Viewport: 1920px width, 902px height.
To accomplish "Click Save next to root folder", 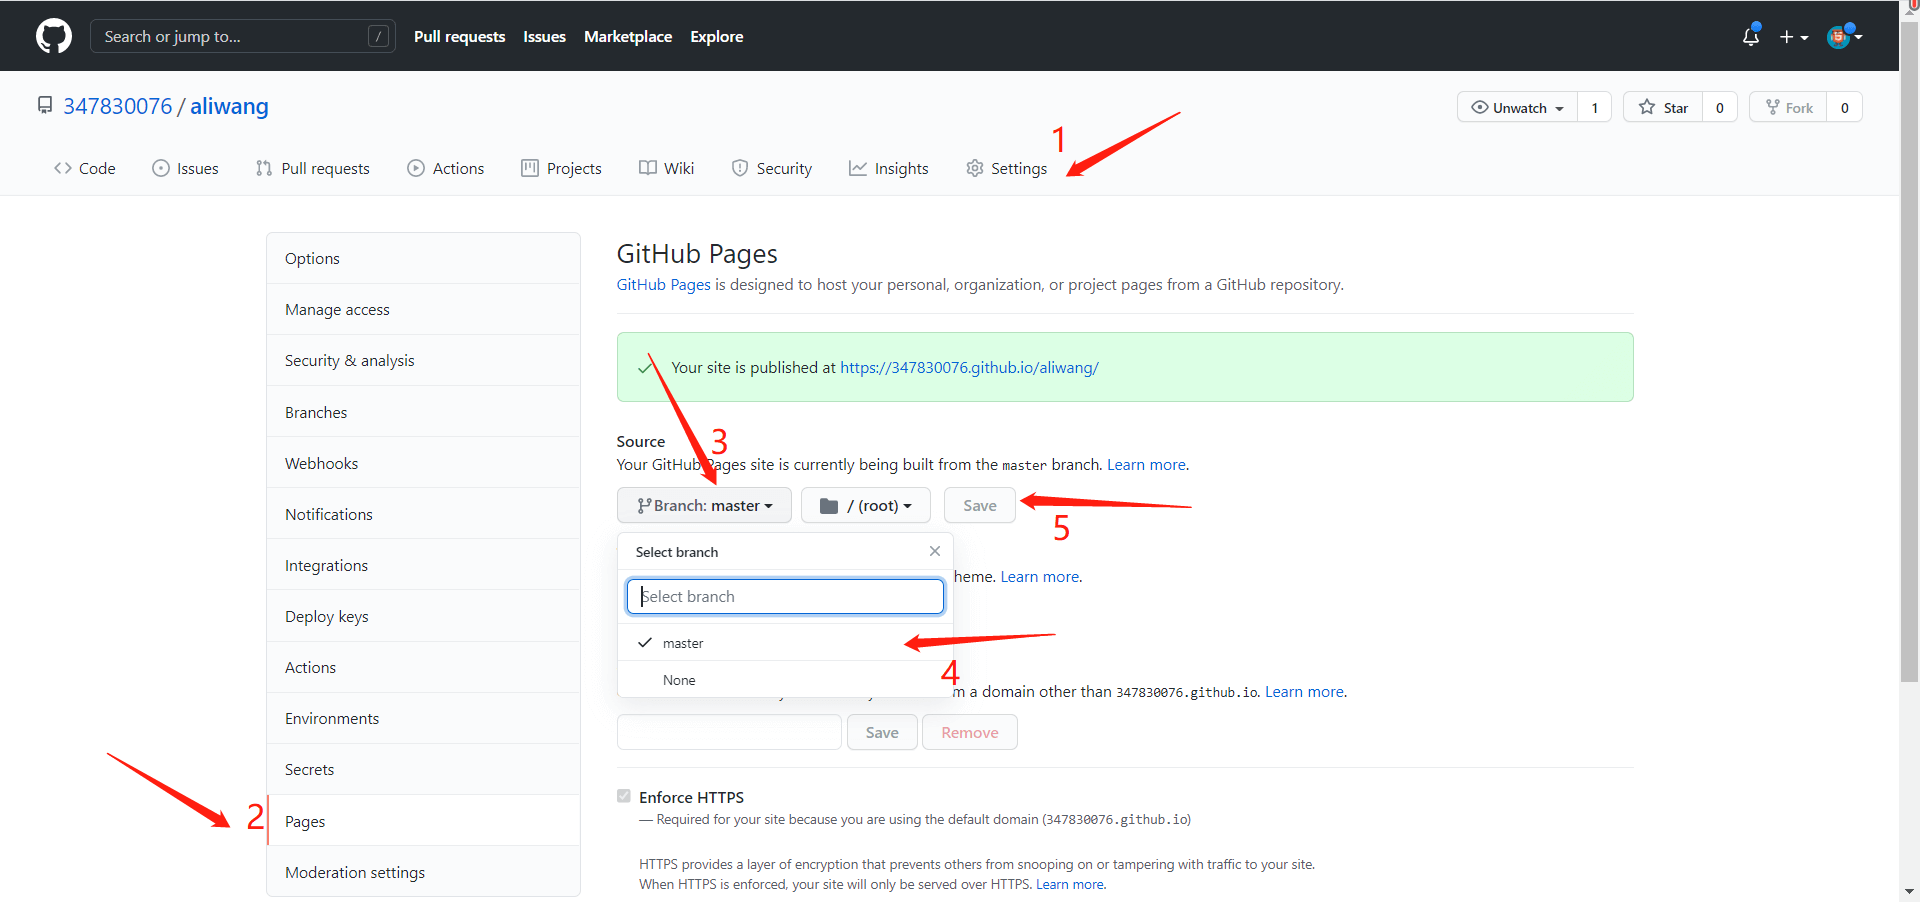I will 980,505.
